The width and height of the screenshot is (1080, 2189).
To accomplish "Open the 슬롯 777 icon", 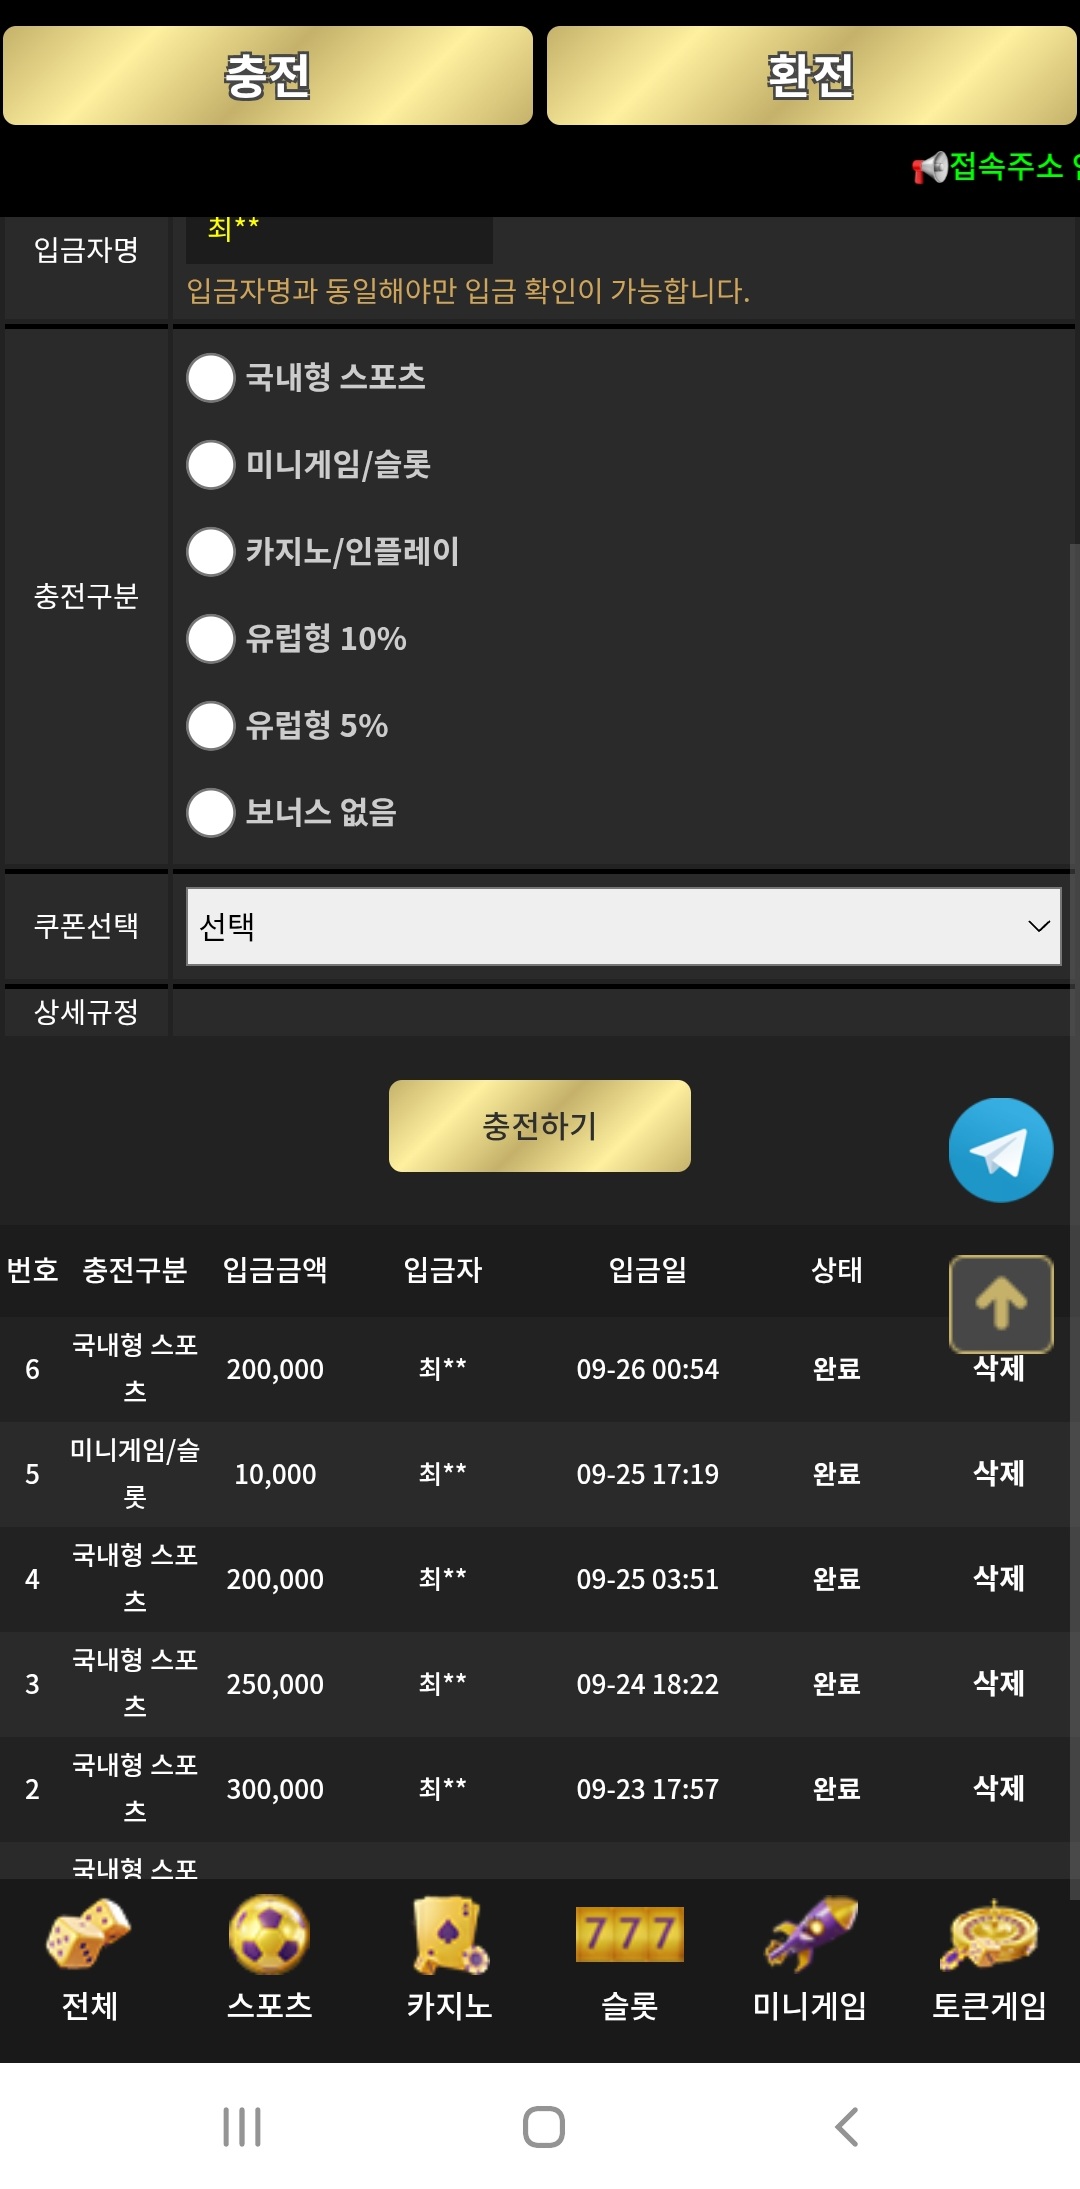I will [629, 1934].
